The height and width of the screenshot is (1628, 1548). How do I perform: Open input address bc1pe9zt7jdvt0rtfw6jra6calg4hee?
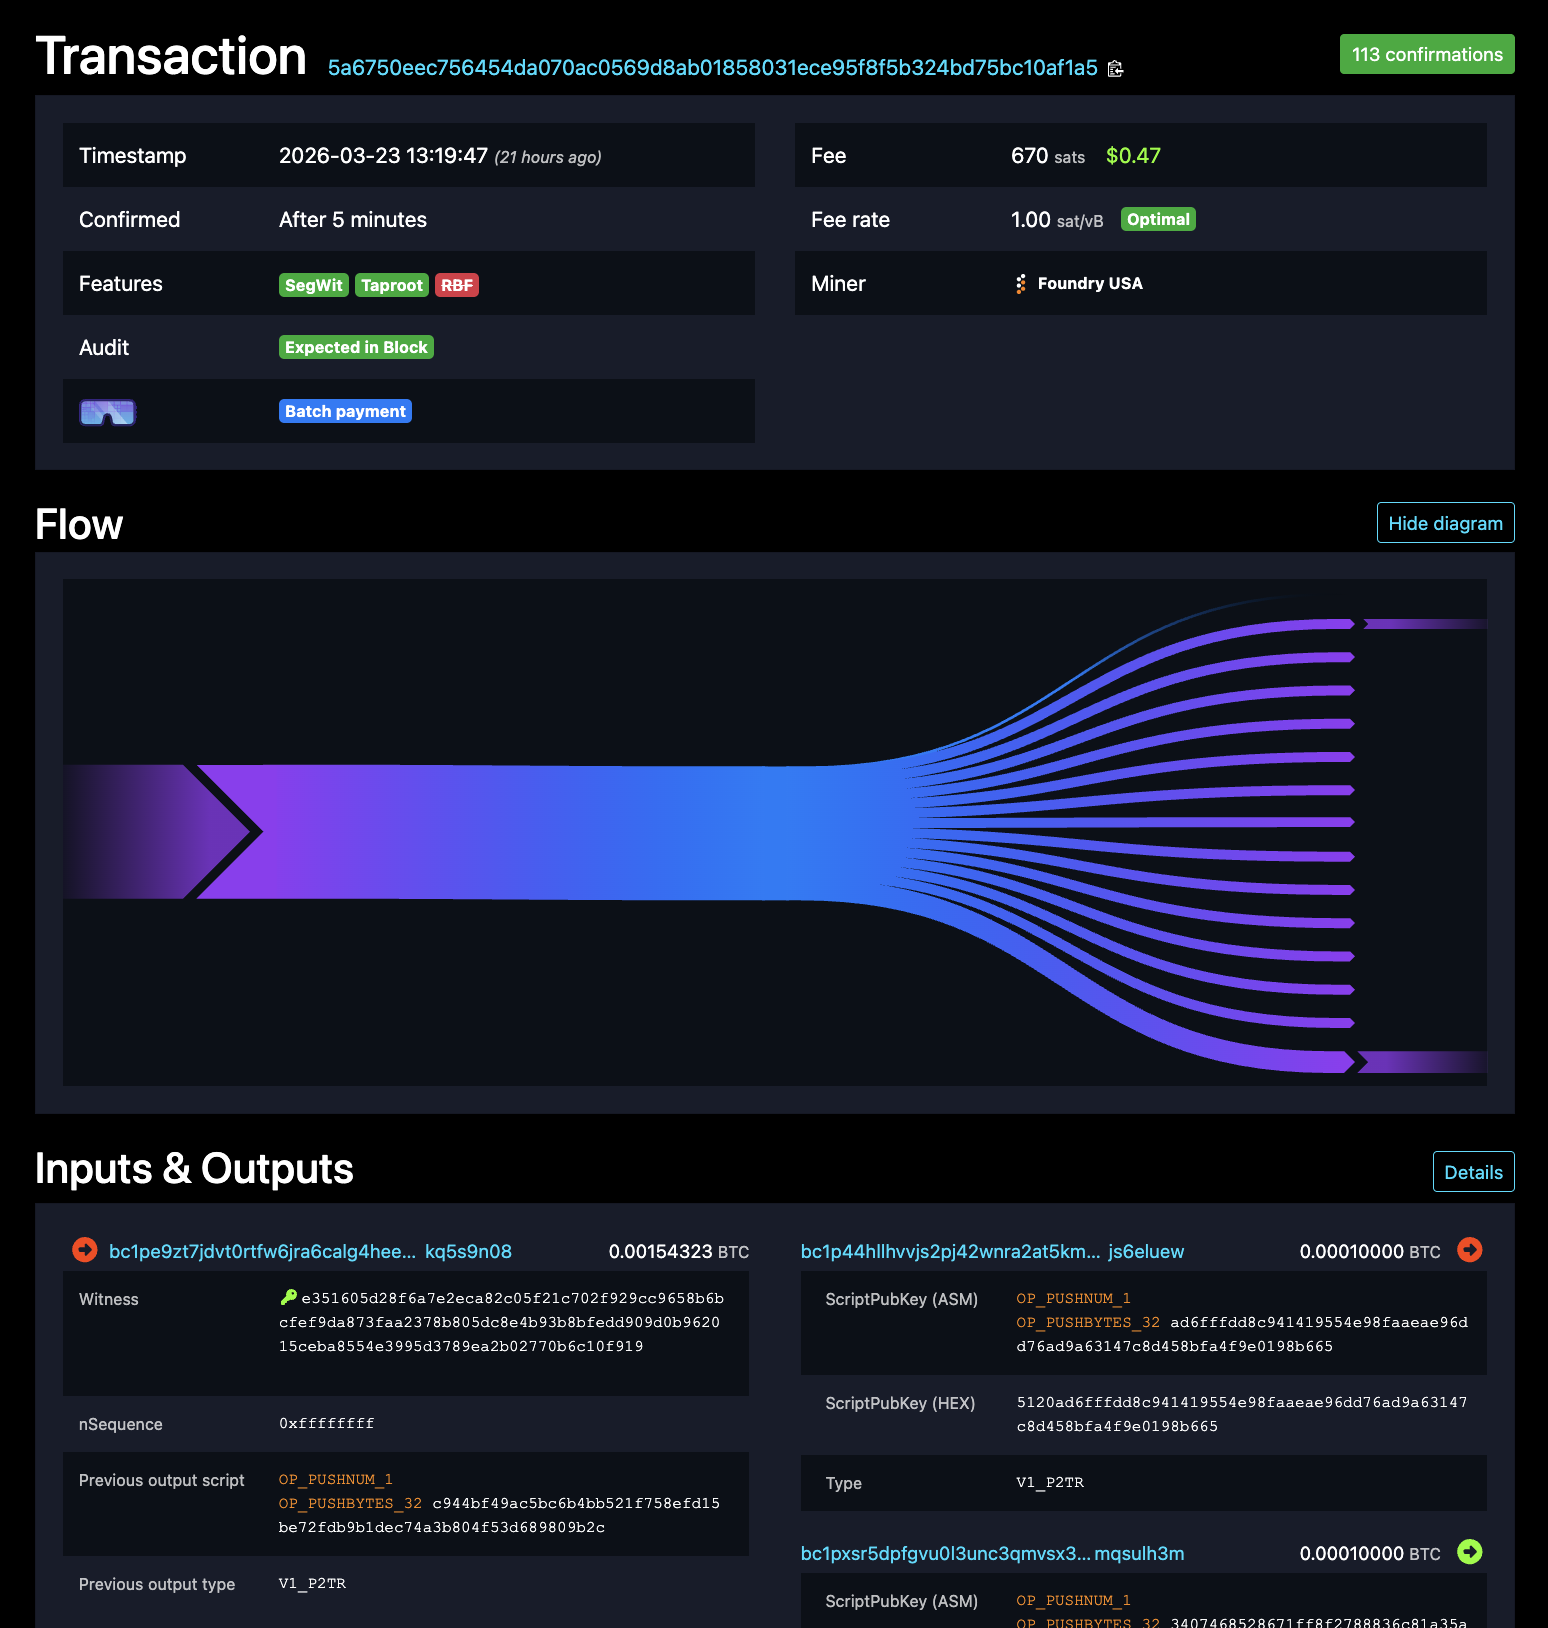(x=310, y=1251)
